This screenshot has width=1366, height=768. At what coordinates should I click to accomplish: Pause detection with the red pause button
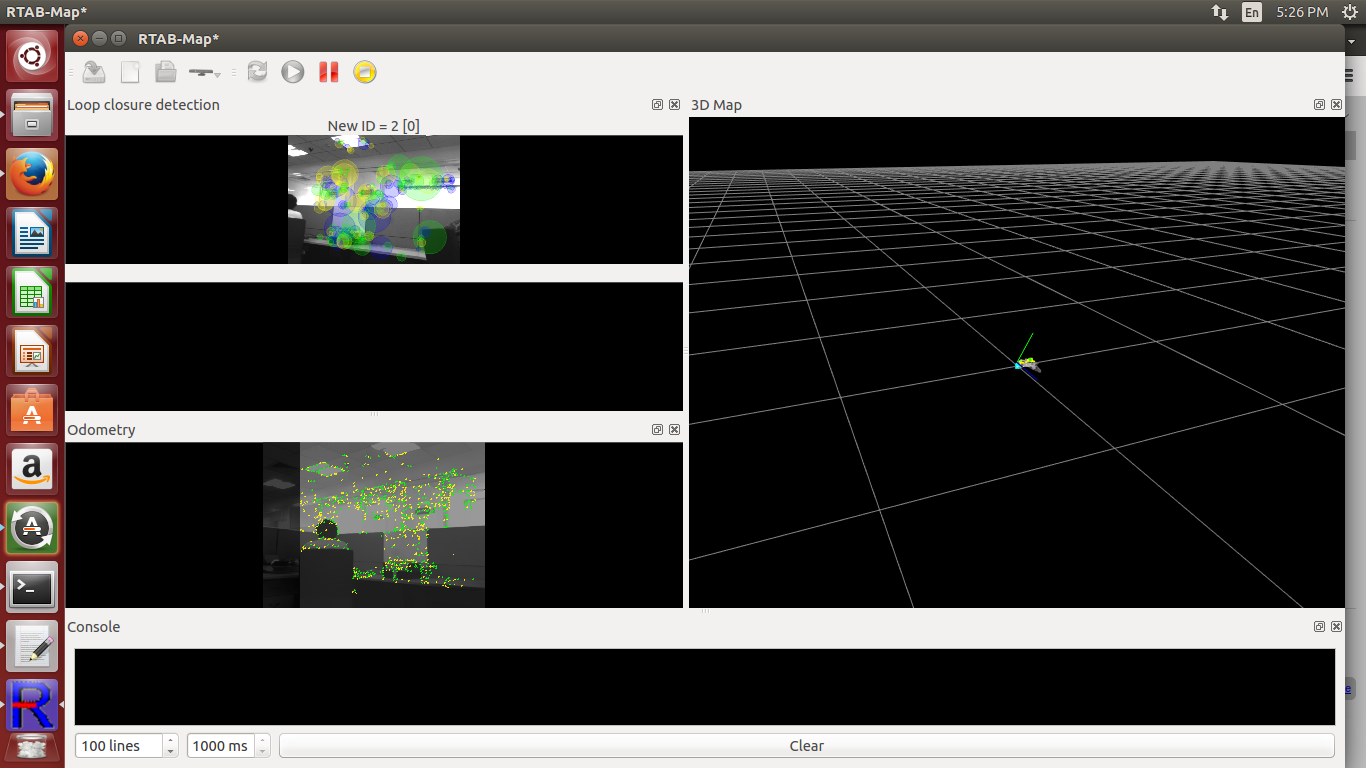tap(328, 72)
